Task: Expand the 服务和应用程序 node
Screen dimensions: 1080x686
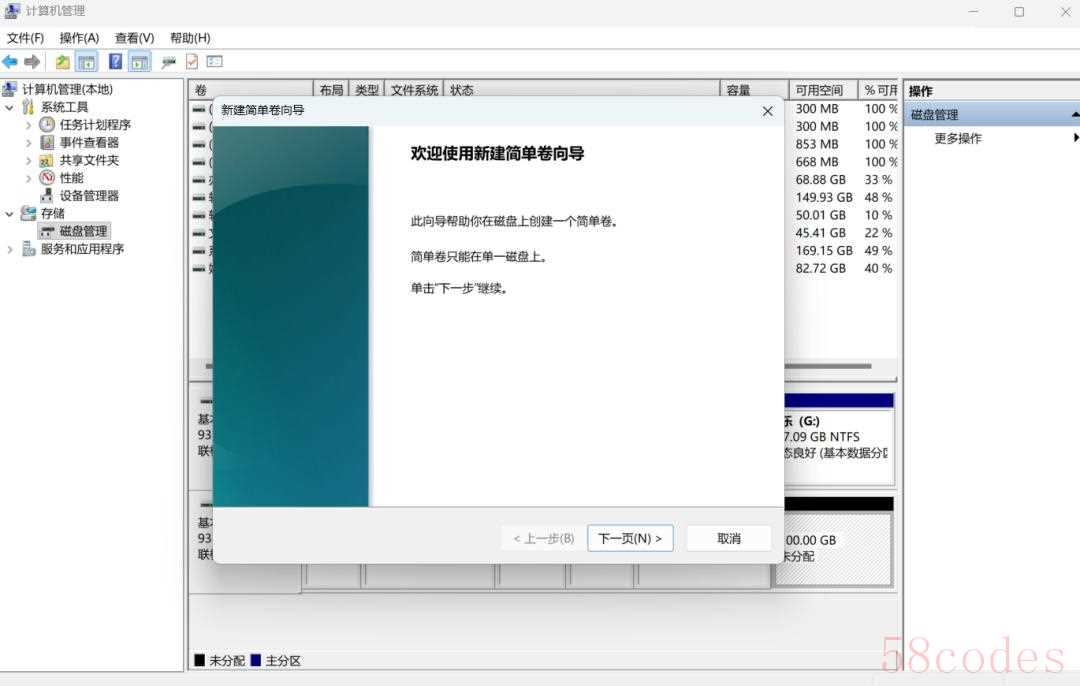Action: click(x=10, y=249)
